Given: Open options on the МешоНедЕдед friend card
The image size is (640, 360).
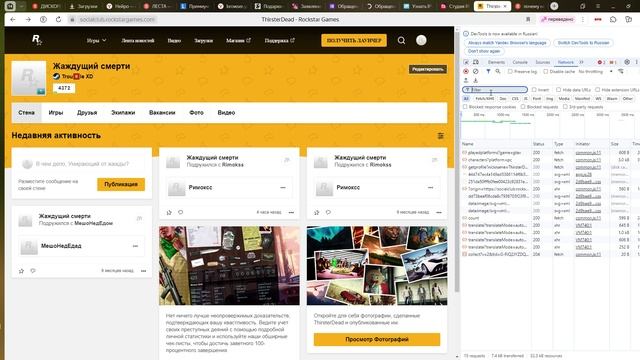Looking at the screenshot, I should coord(135,246).
